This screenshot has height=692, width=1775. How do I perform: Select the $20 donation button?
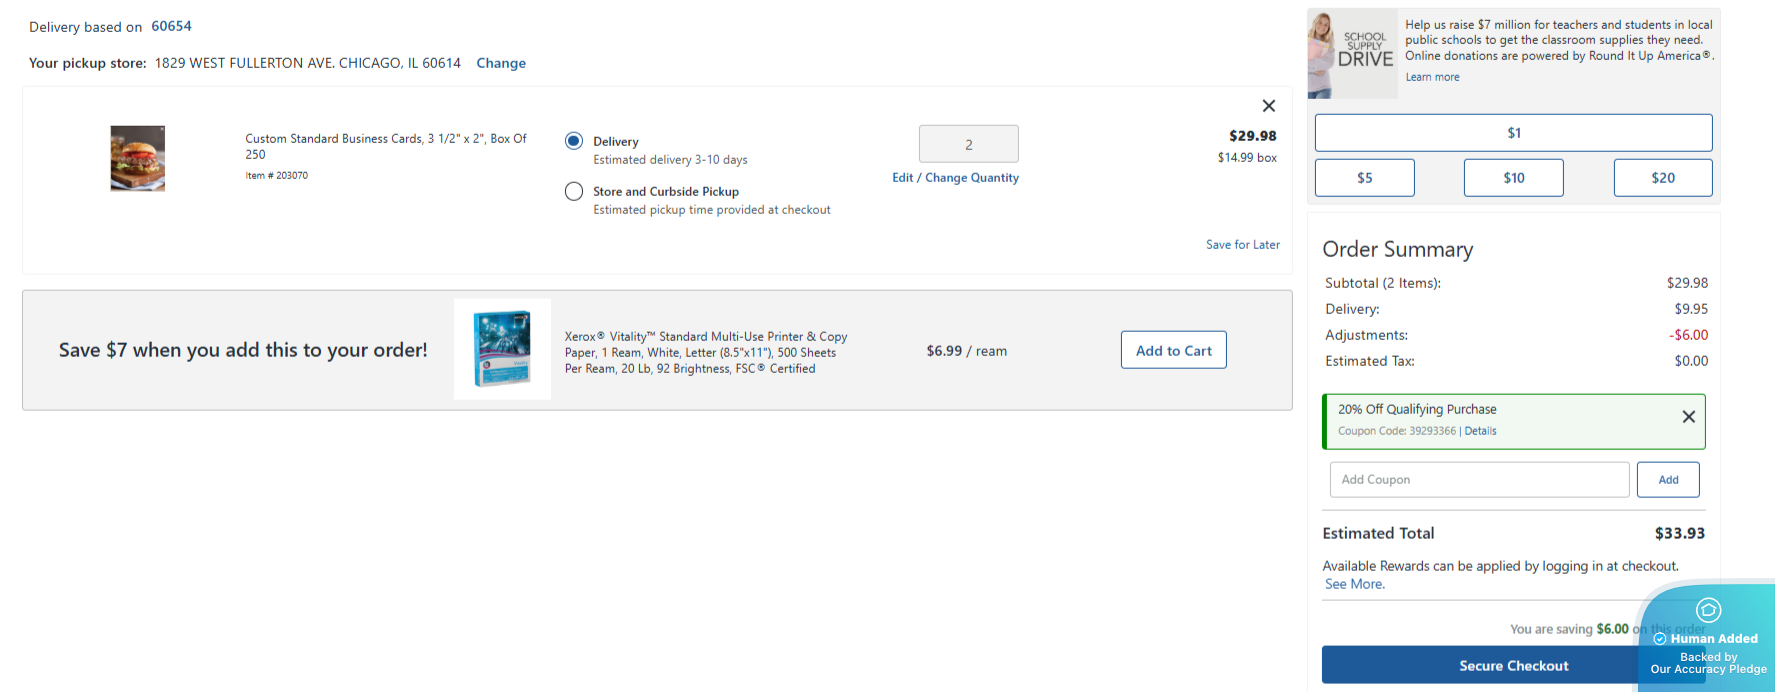coord(1662,178)
